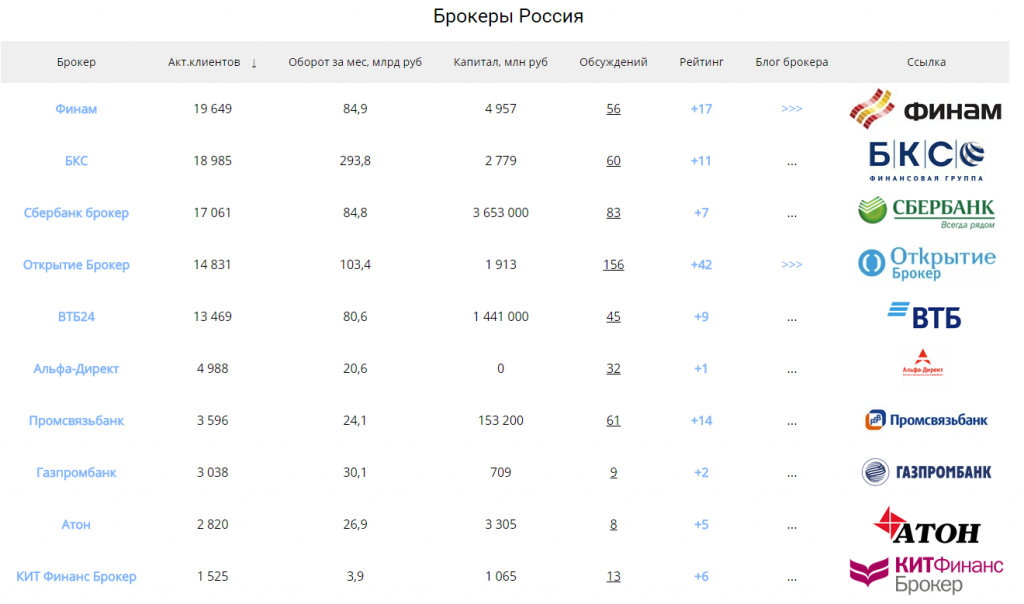
Task: Open the Открытие Брокер logo link
Action: 927,264
